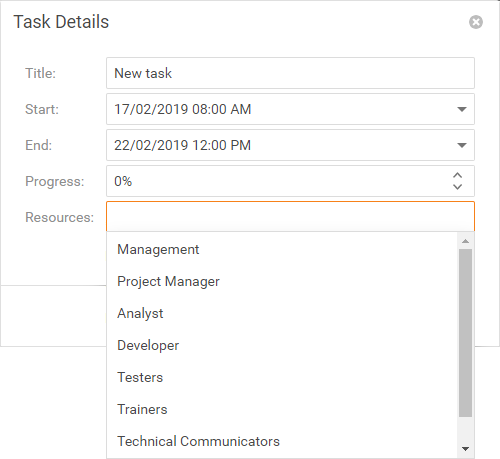Increase Progress with the up arrow
Image resolution: width=500 pixels, height=459 pixels.
click(458, 175)
